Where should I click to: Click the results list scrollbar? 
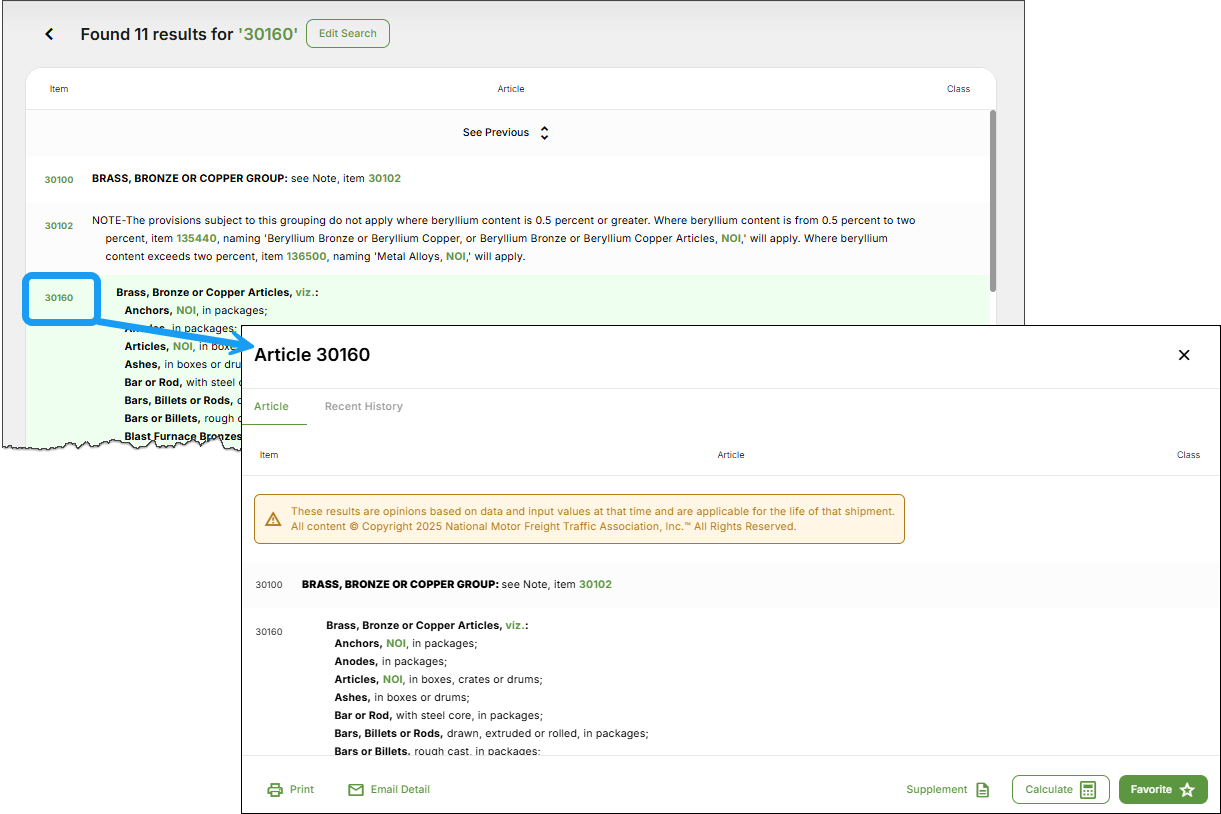click(992, 200)
